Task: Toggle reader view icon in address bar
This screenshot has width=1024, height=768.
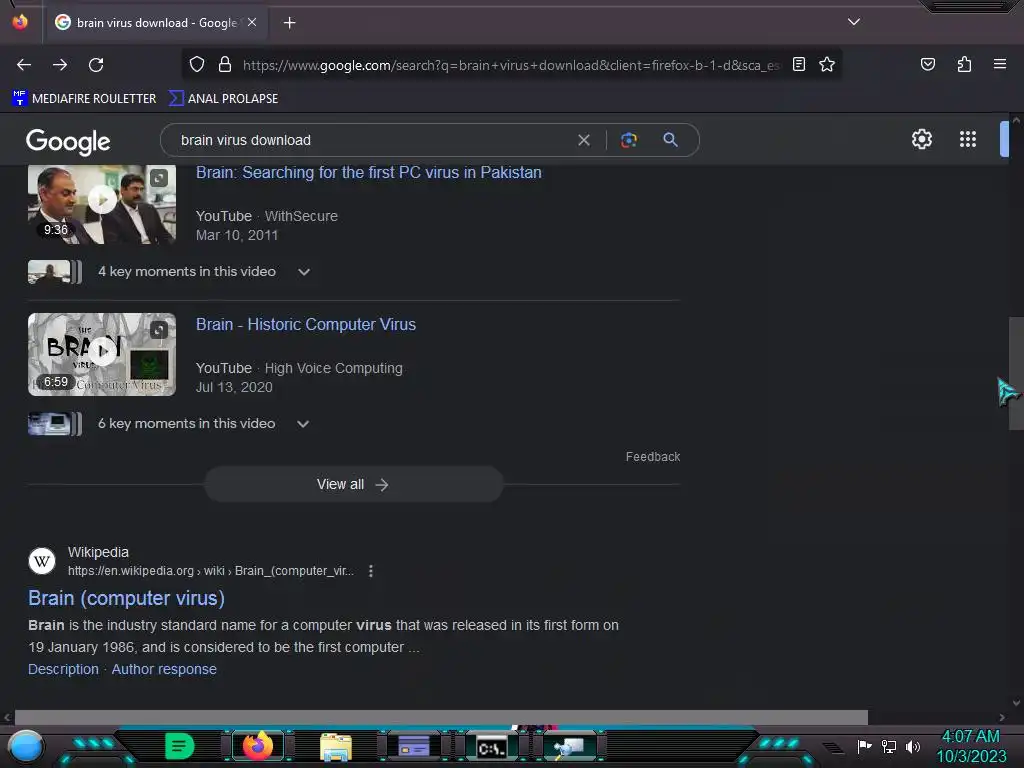Action: 799,64
